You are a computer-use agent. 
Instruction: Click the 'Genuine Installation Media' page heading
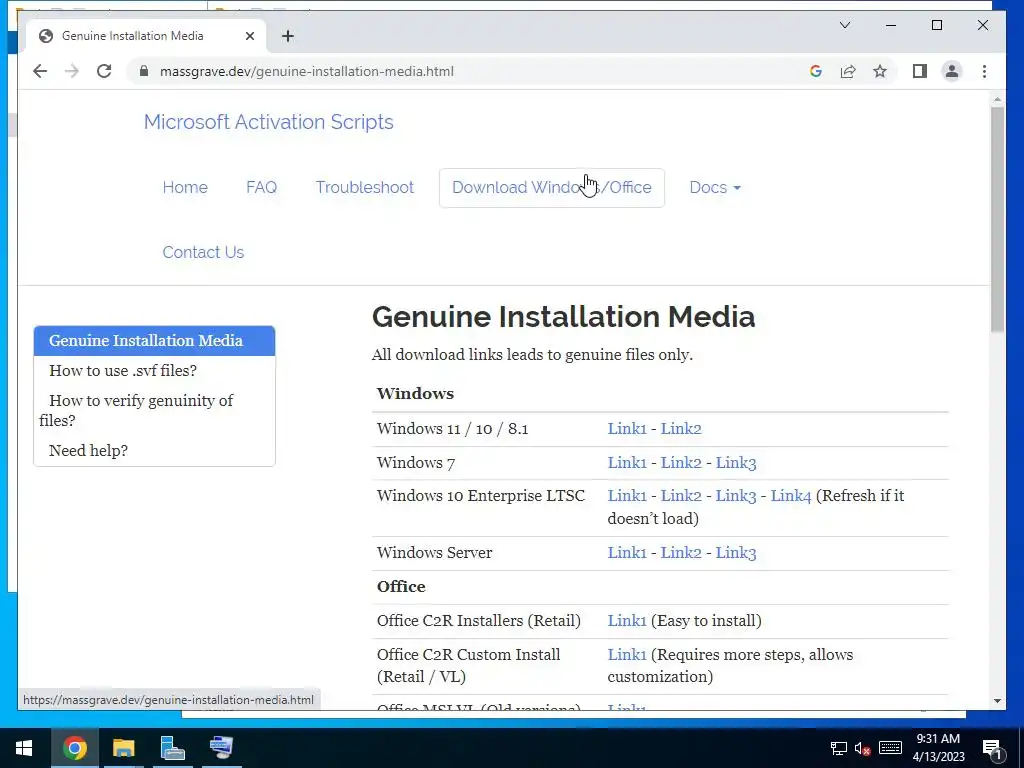564,317
